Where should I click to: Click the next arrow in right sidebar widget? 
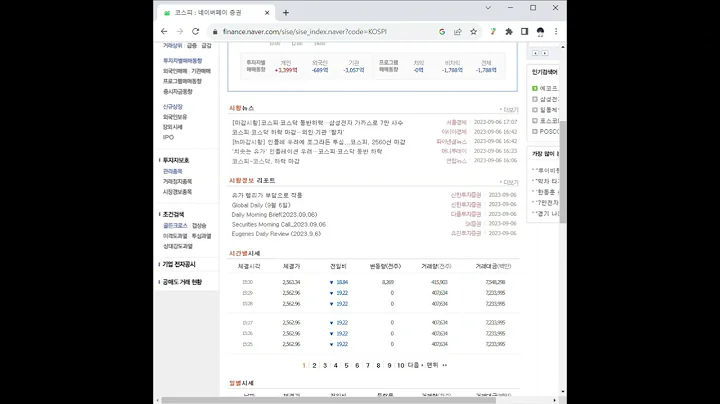[545, 53]
